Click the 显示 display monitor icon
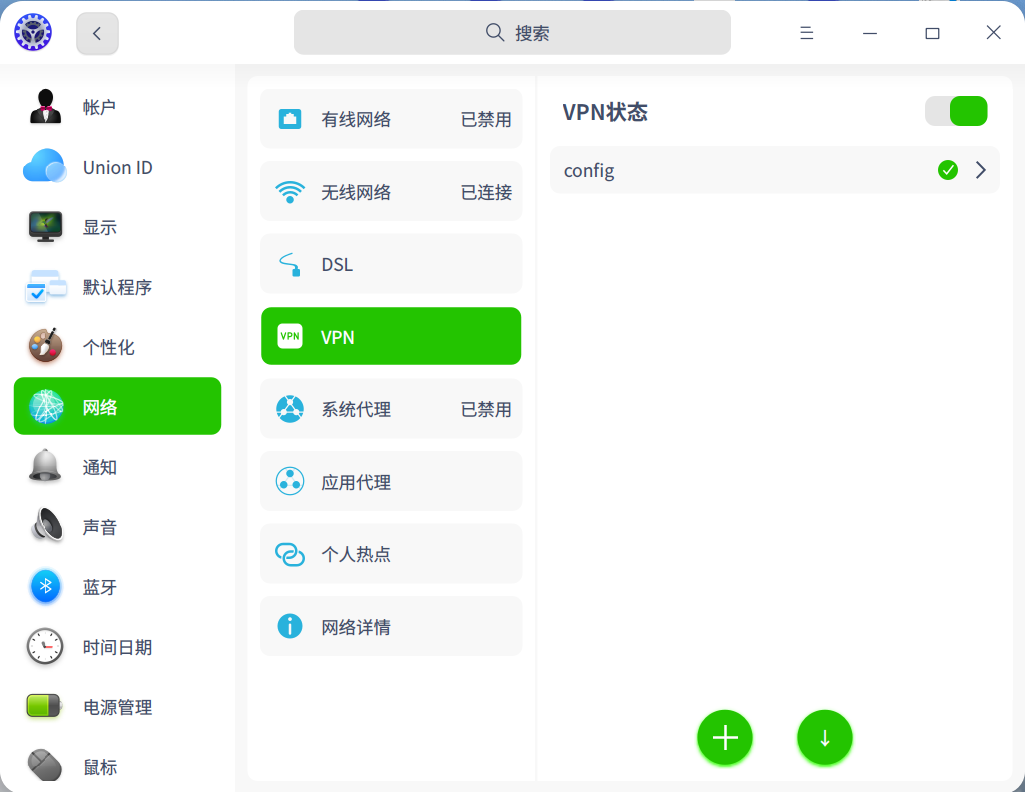 pyautogui.click(x=45, y=226)
